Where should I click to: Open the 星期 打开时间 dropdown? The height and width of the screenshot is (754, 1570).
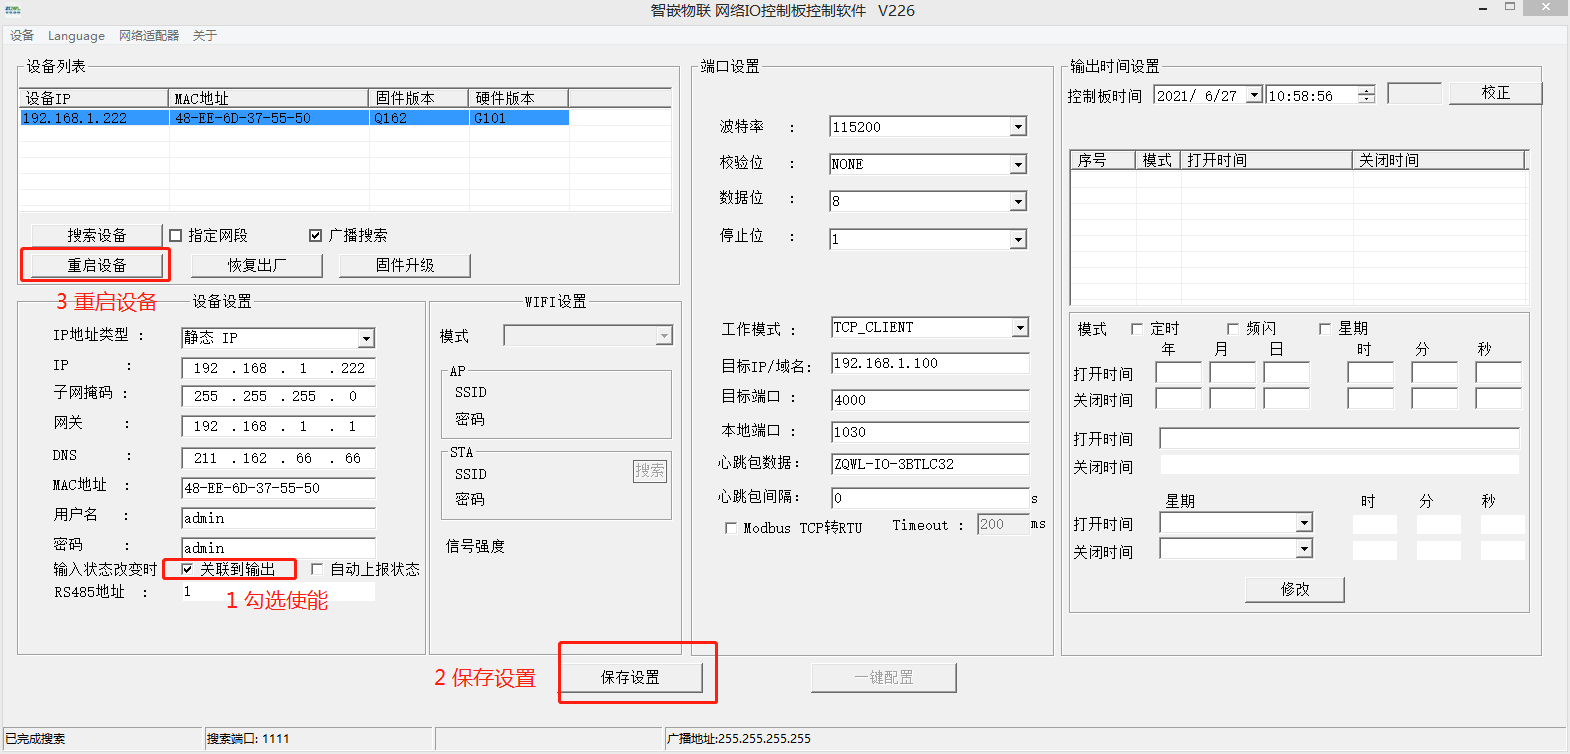tap(1304, 523)
